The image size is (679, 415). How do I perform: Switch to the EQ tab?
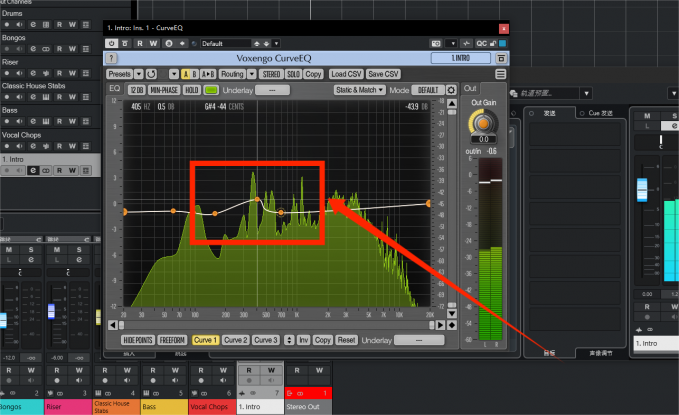tap(115, 89)
